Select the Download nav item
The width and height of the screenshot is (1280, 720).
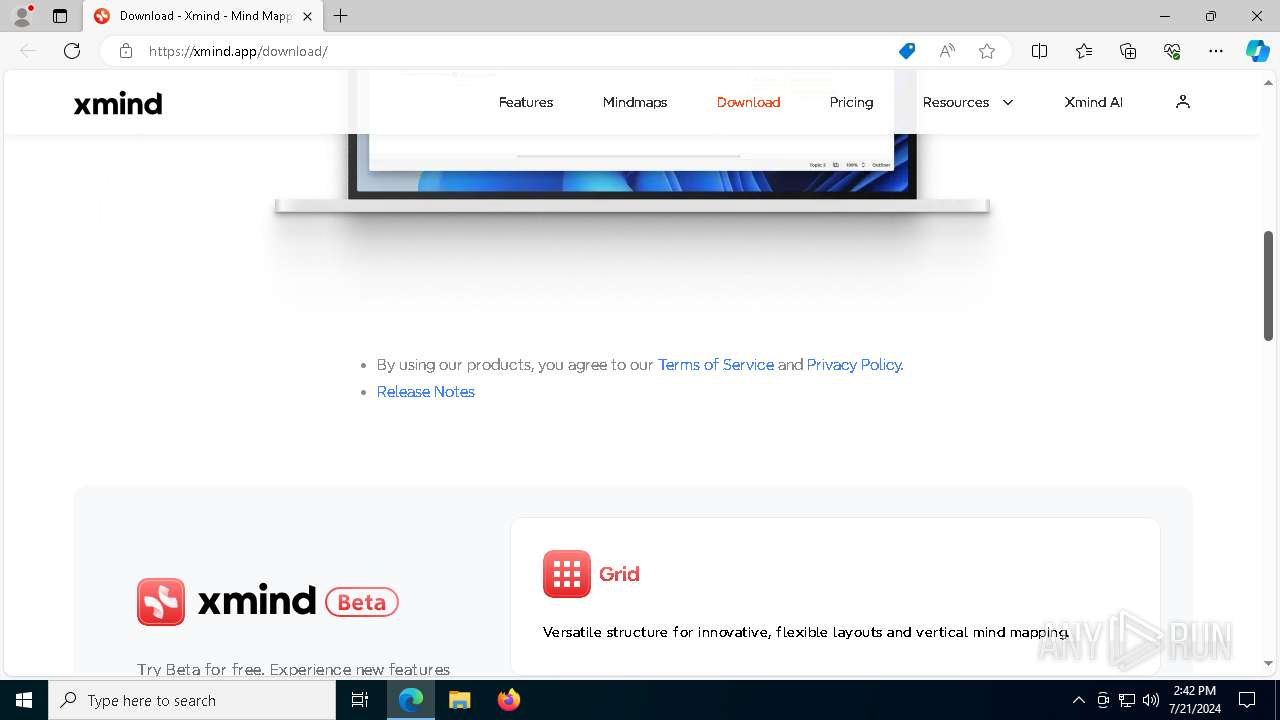[748, 102]
